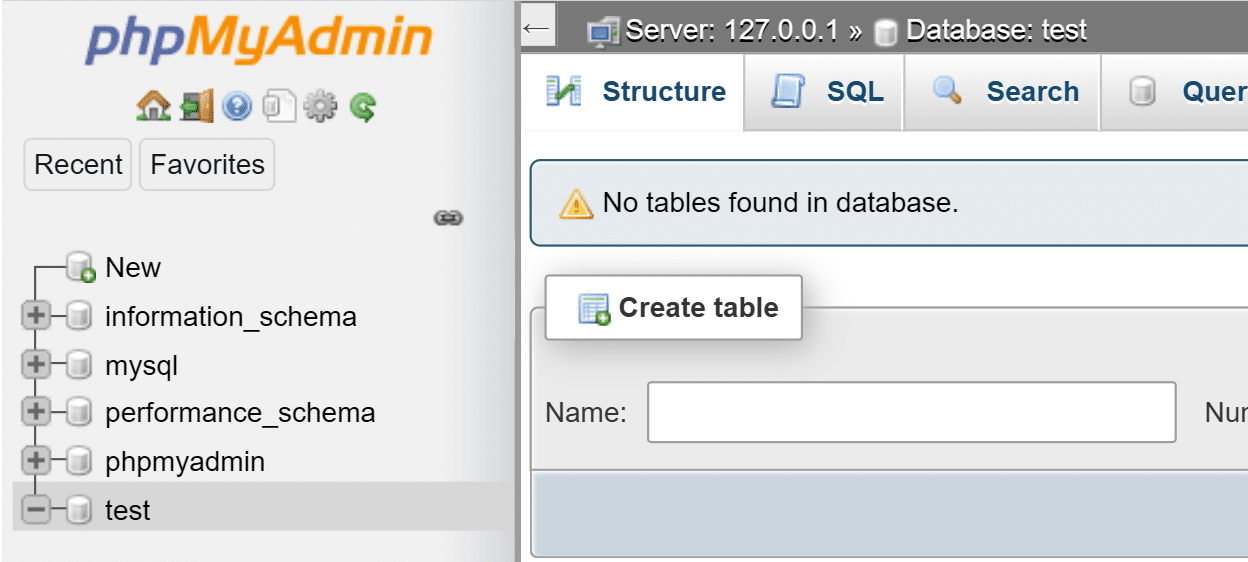This screenshot has height=562, width=1248.
Task: Click the collapse panel left arrow
Action: pyautogui.click(x=537, y=29)
